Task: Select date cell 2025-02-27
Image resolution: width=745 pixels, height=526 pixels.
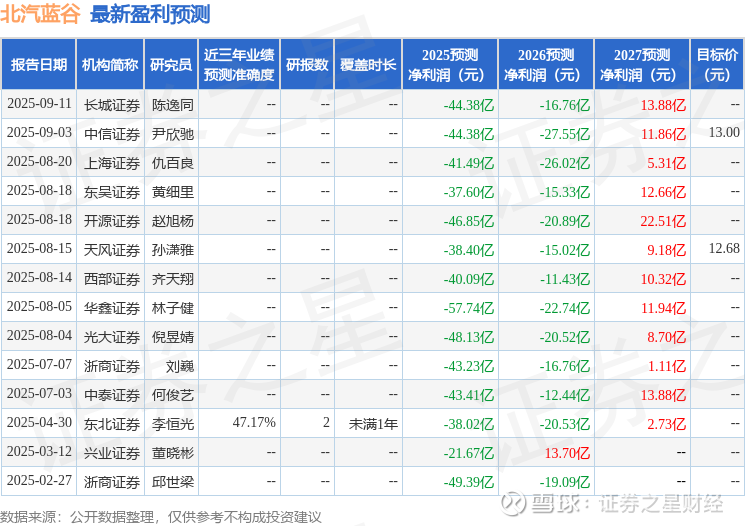Action: click(39, 481)
